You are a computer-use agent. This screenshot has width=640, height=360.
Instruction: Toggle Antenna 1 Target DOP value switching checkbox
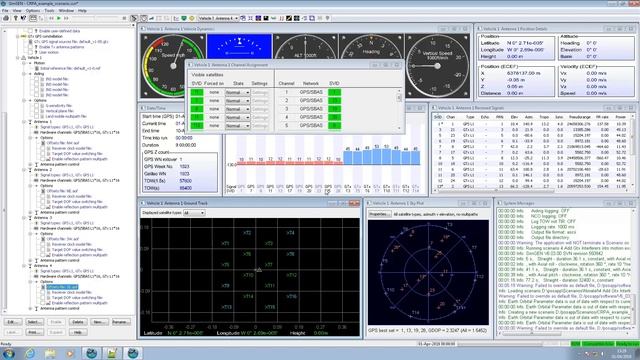pos(42,153)
